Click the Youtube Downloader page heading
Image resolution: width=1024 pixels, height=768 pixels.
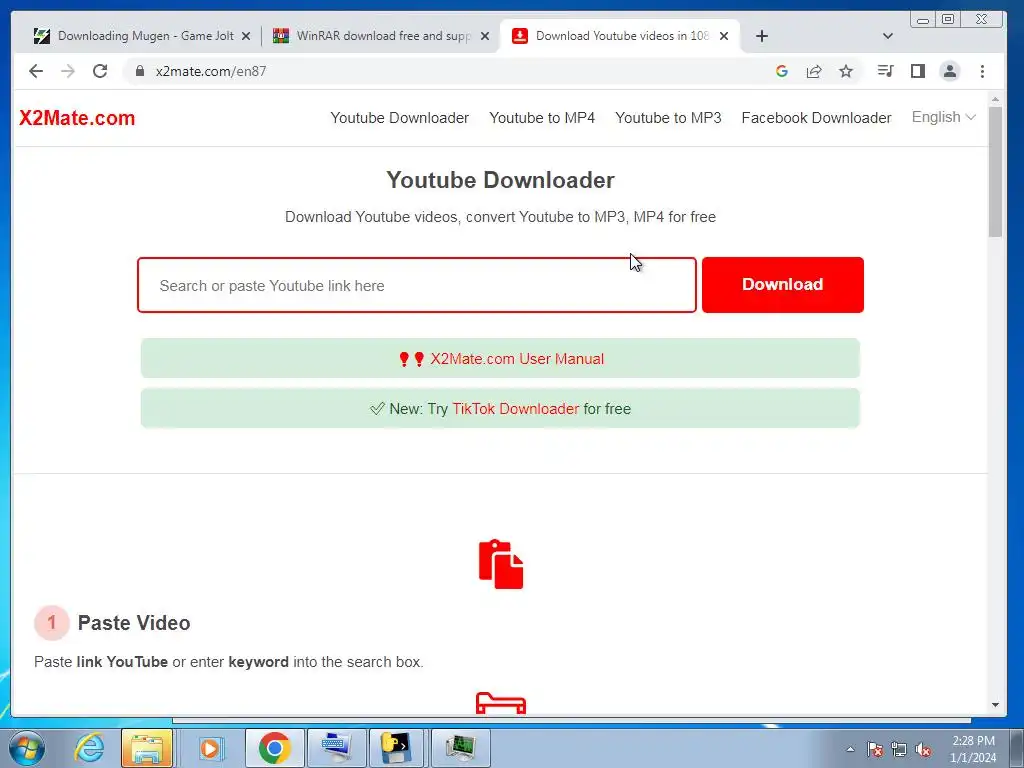tap(500, 180)
